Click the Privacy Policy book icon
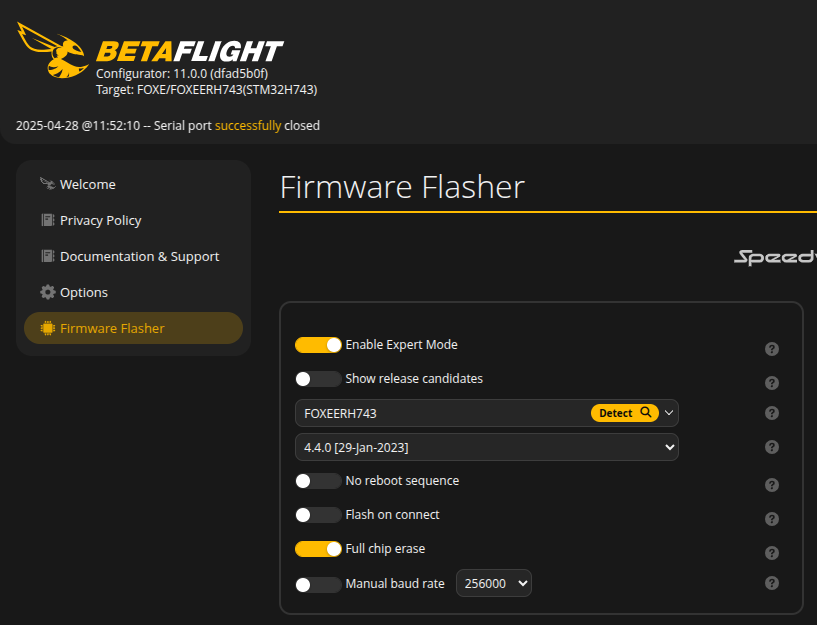817x625 pixels. click(47, 220)
